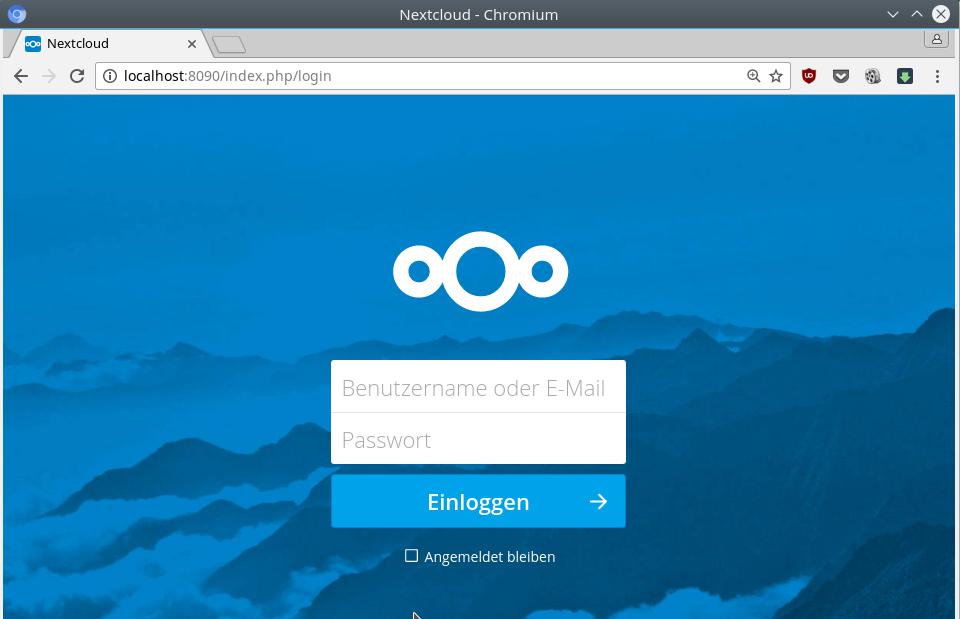
Task: Open the Chromium three-dot menu
Action: [937, 76]
